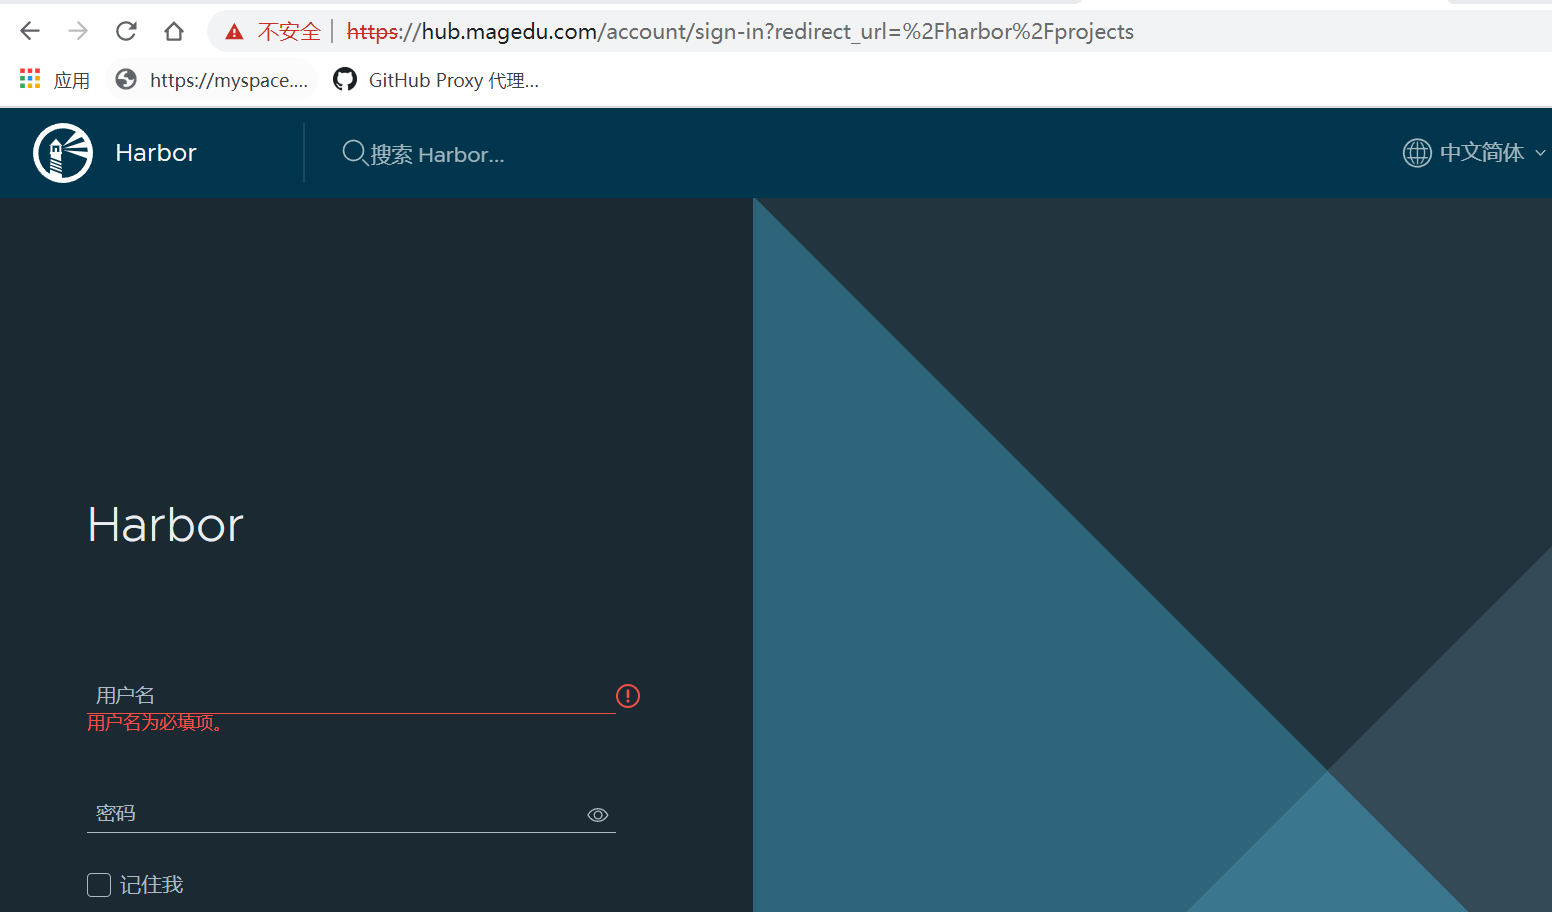Click the 不安全 security label
The image size is (1552, 912).
tap(289, 32)
